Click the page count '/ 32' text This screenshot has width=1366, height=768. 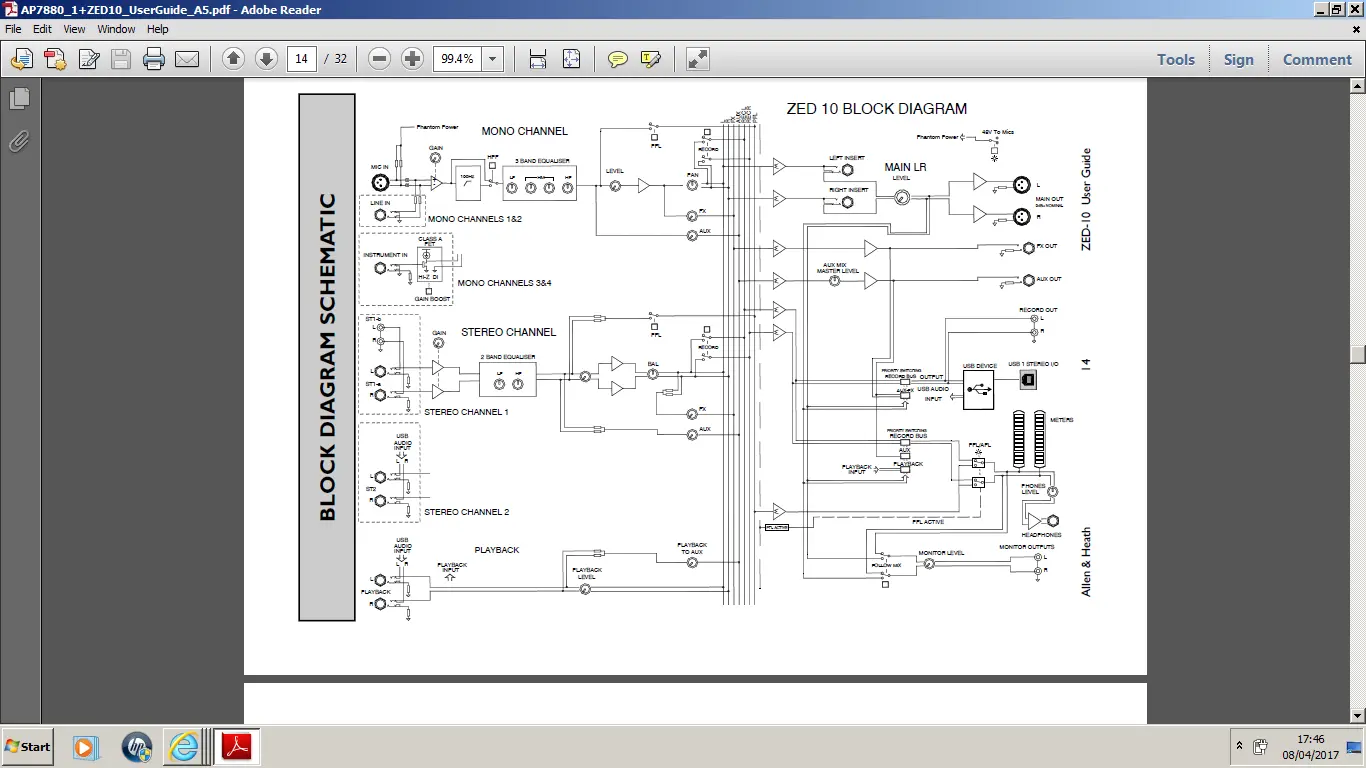[x=334, y=59]
